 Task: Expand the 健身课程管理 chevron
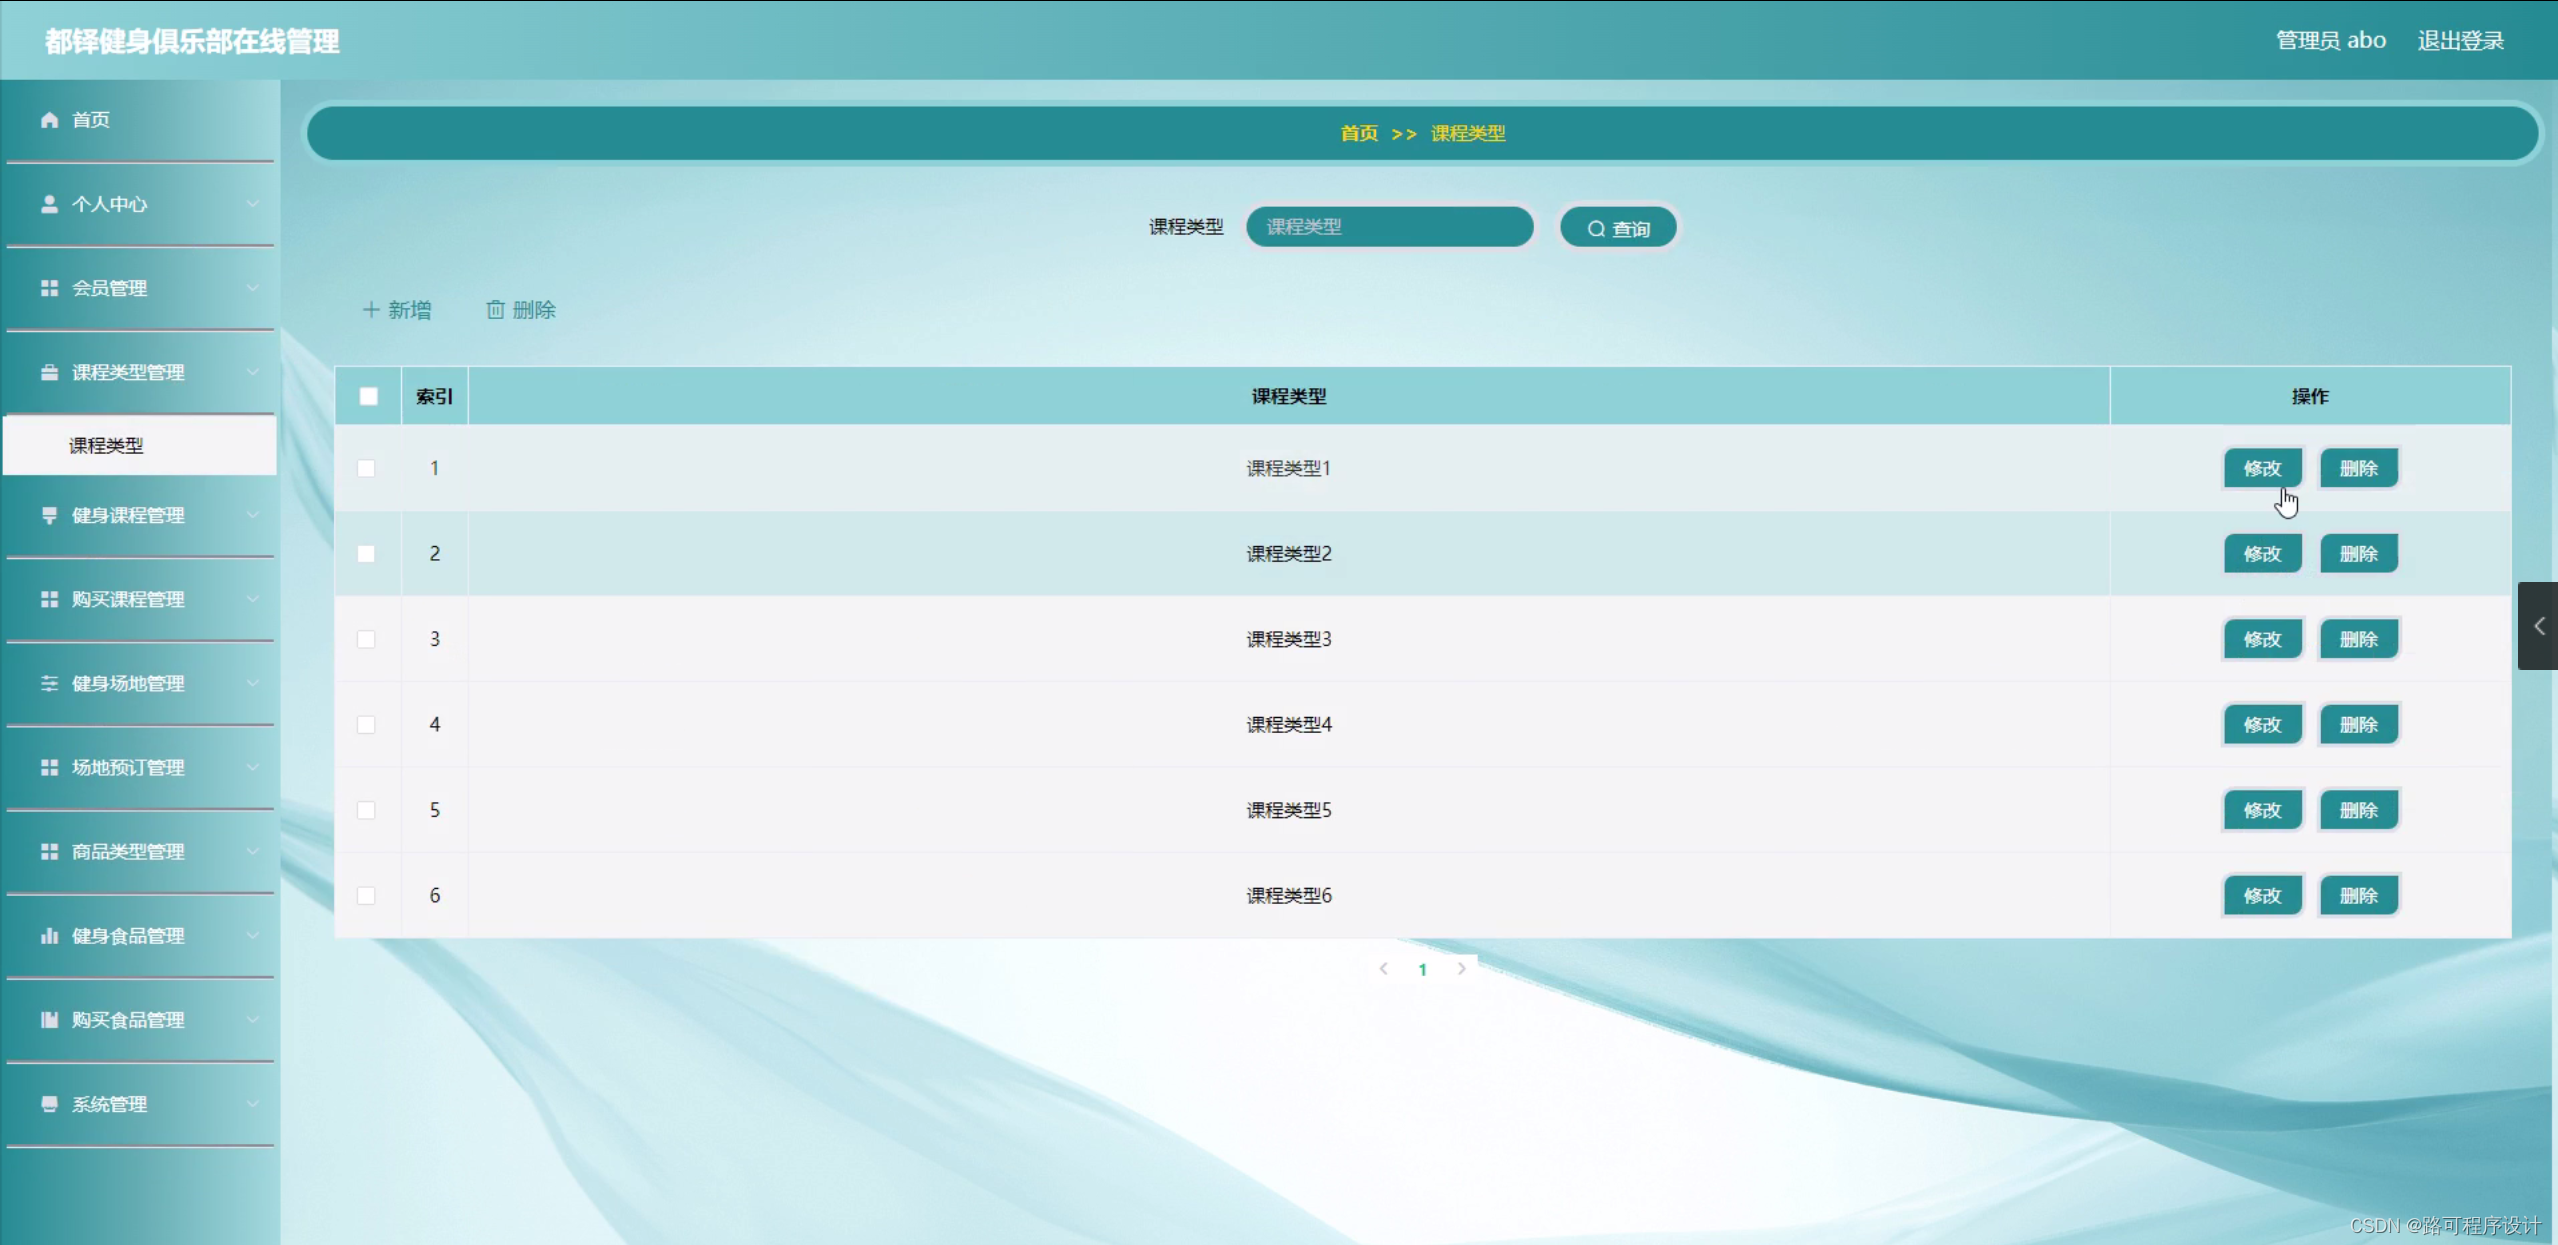point(253,515)
